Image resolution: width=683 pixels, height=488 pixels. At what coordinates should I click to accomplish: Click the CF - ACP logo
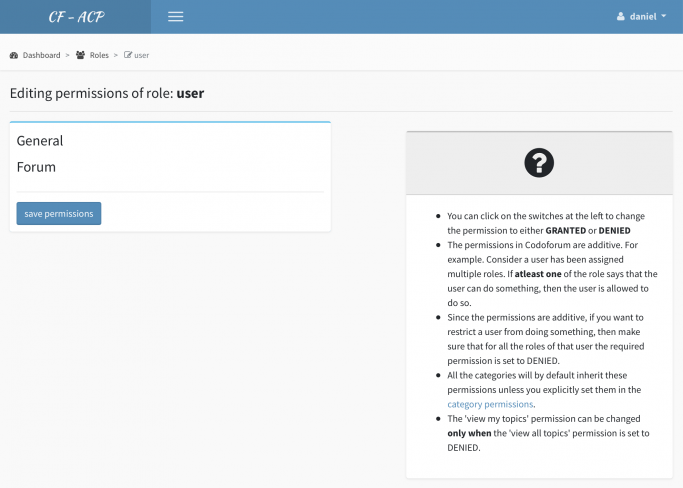[76, 17]
